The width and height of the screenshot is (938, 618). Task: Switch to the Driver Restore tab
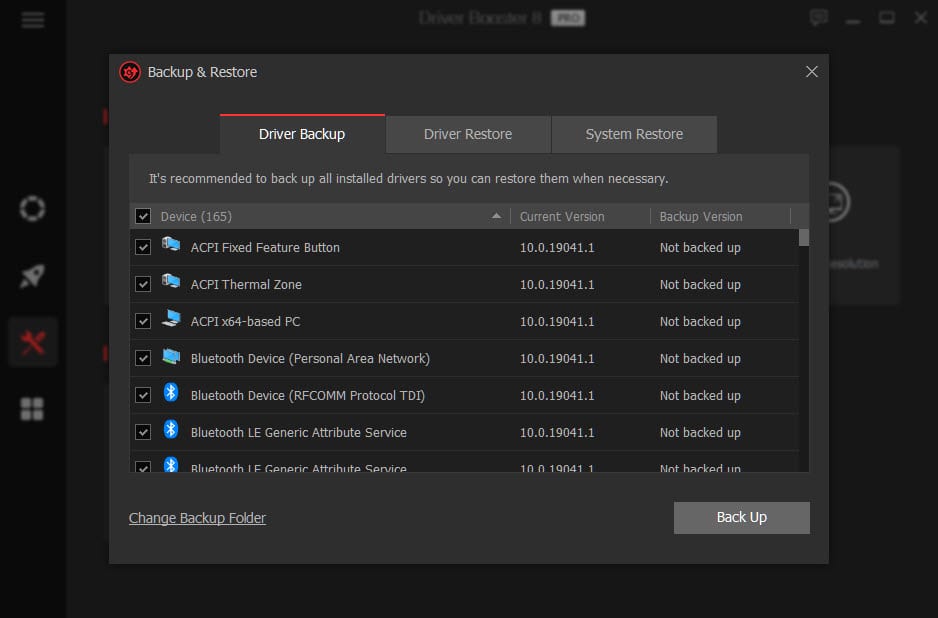[x=468, y=134]
